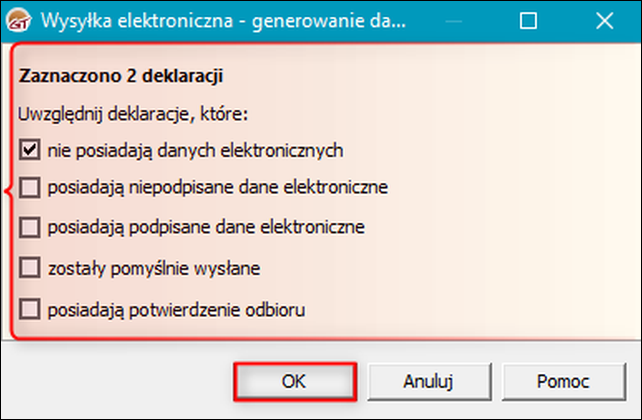
Task: Close the dialog with the X icon
Action: click(x=604, y=20)
